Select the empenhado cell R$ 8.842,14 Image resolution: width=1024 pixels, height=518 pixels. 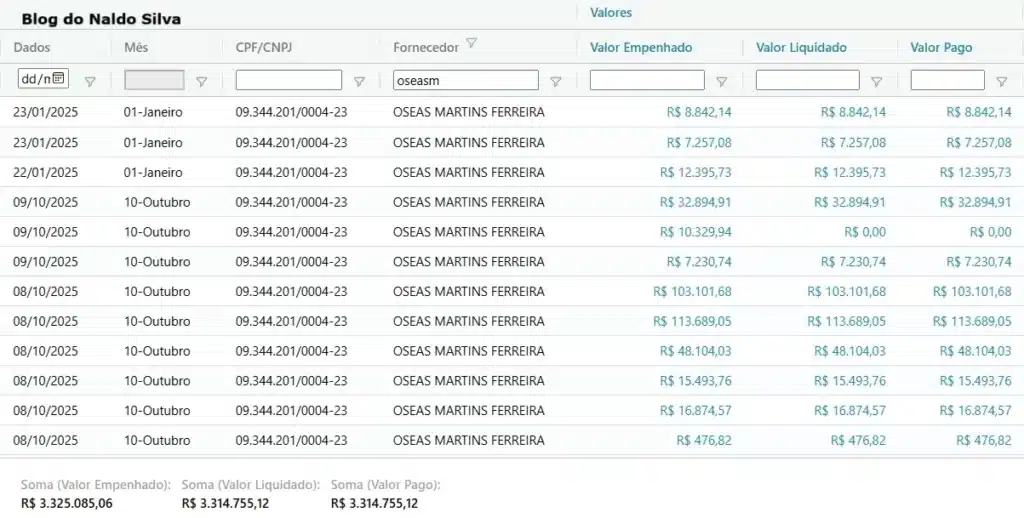699,112
